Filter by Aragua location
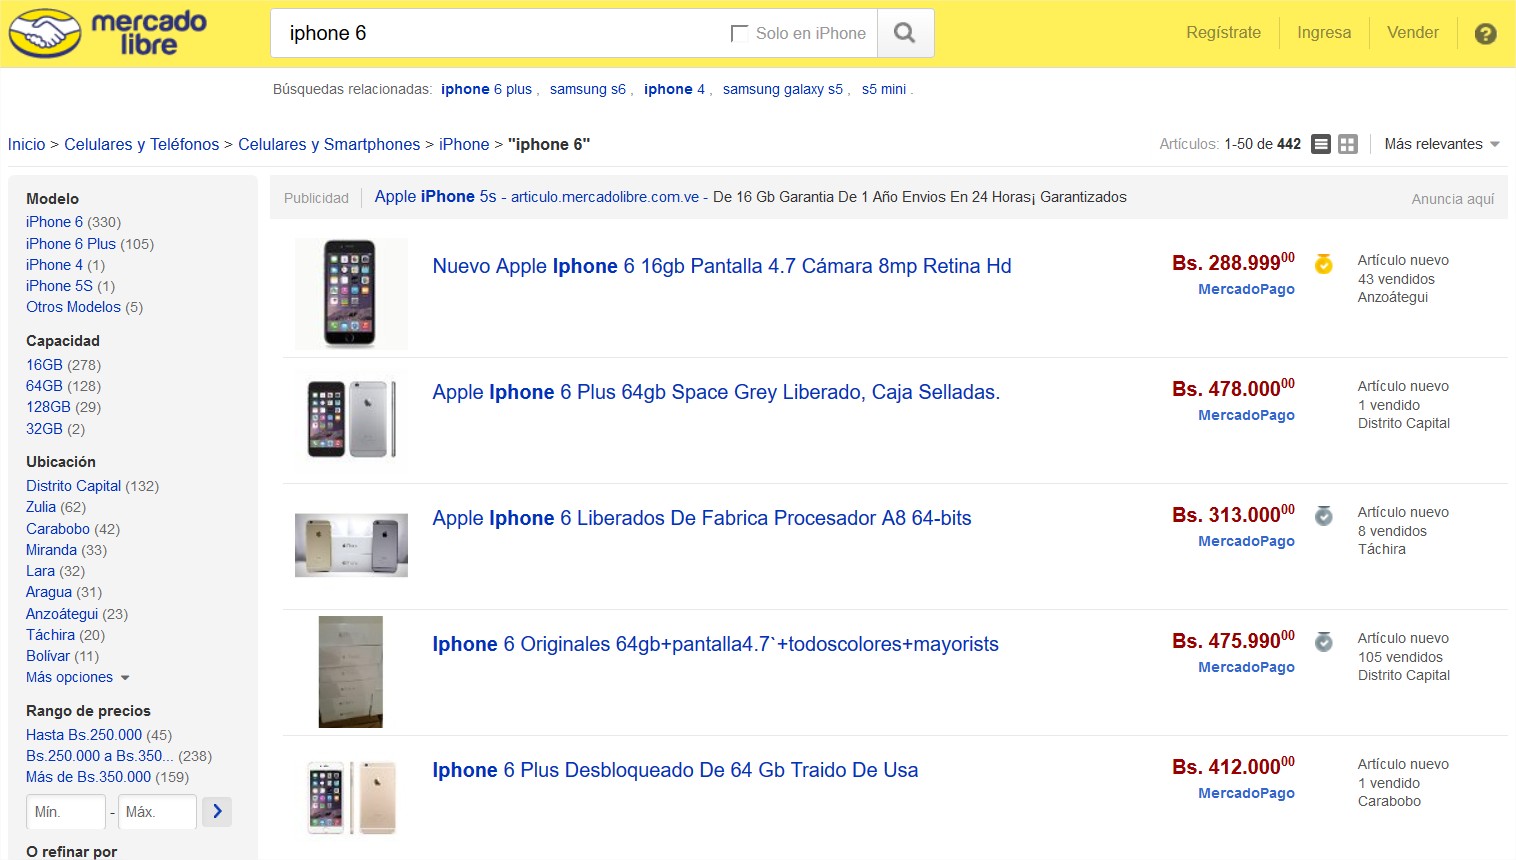 (x=49, y=592)
